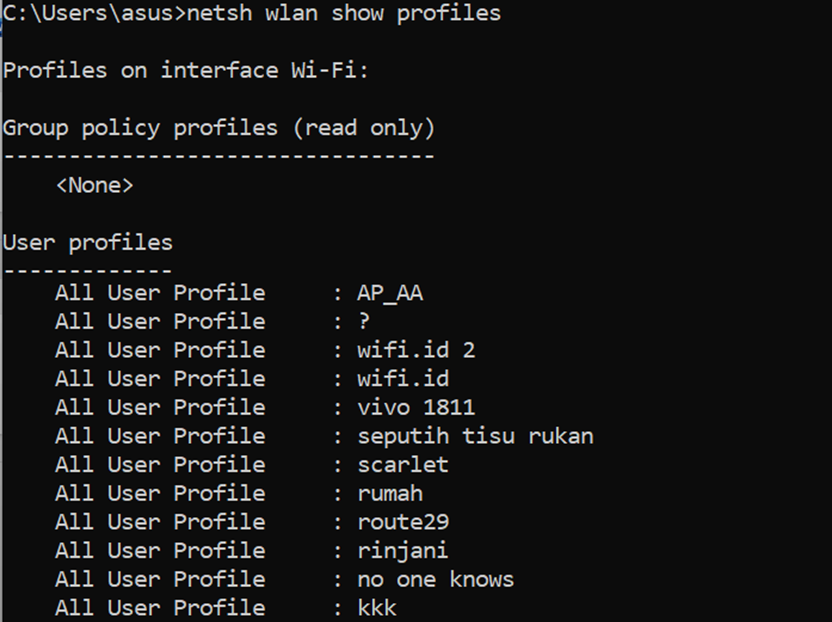
Task: Click the 'scarlet' profile name
Action: [403, 465]
